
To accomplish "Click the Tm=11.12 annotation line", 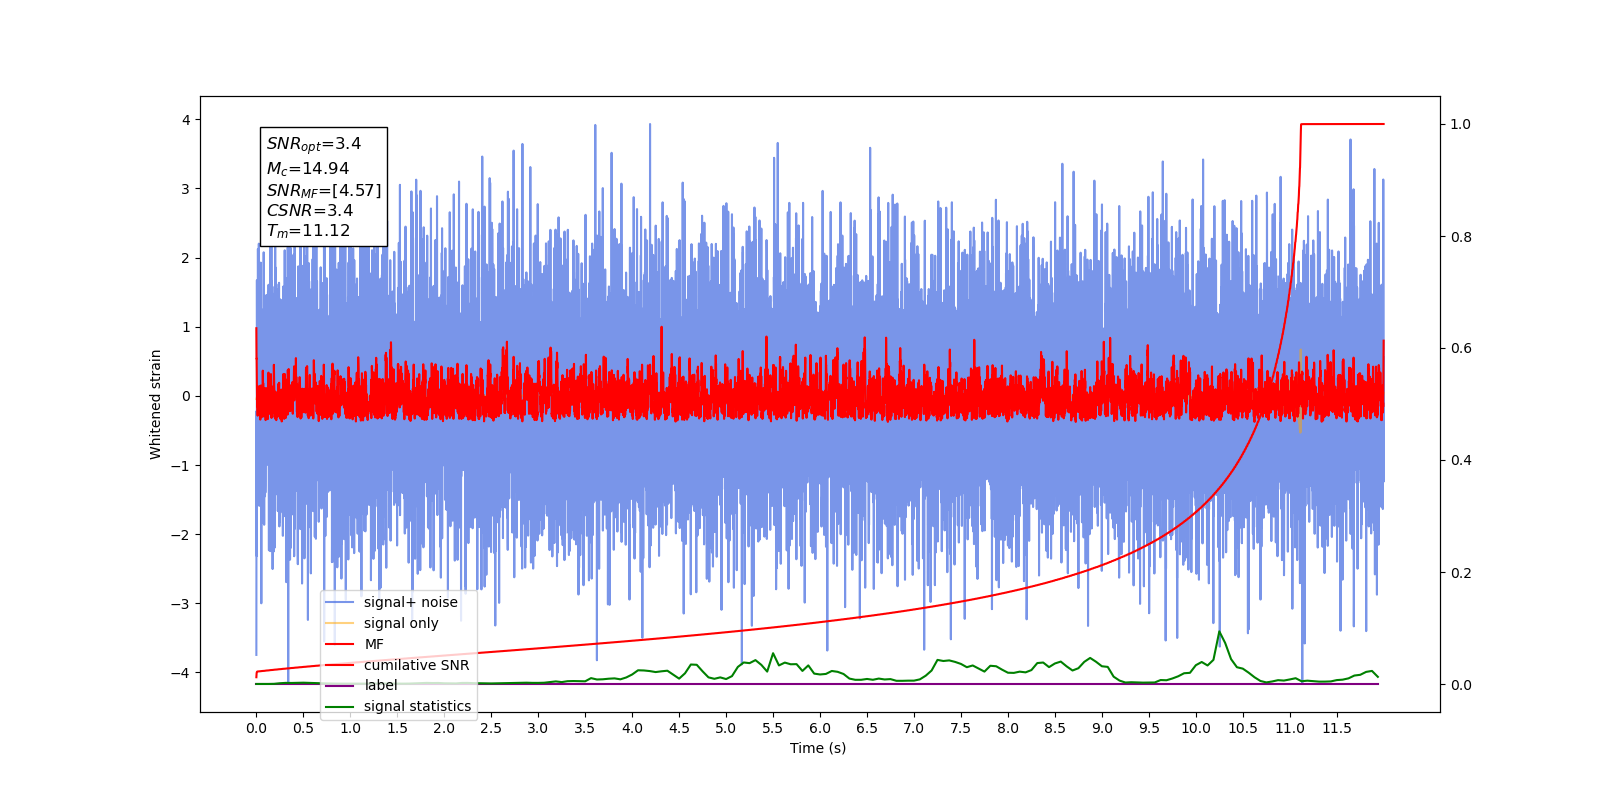I will (x=308, y=231).
